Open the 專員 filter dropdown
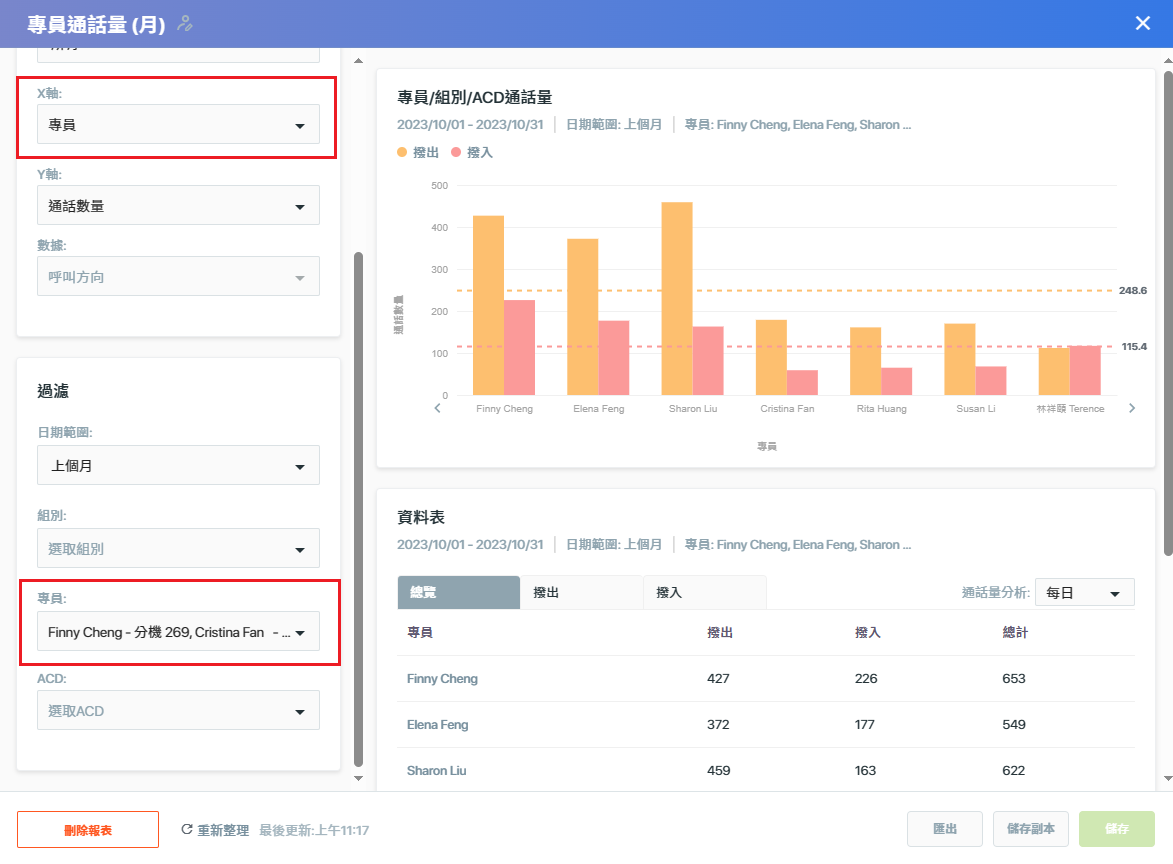The image size is (1173, 864). pyautogui.click(x=178, y=631)
